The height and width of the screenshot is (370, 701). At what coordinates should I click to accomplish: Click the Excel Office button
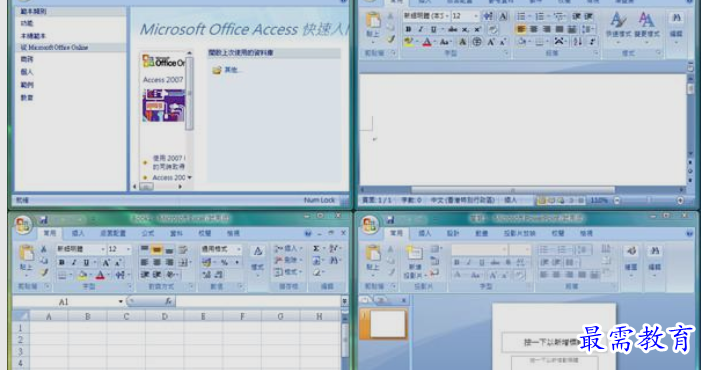pyautogui.click(x=23, y=225)
